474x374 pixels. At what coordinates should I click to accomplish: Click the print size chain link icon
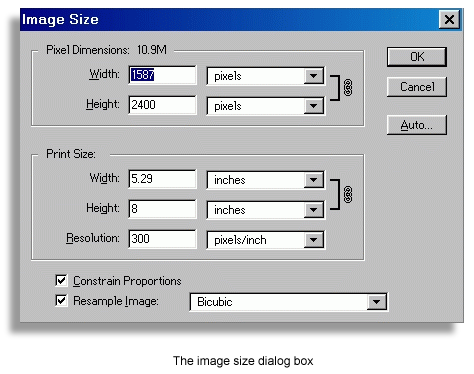(x=348, y=194)
